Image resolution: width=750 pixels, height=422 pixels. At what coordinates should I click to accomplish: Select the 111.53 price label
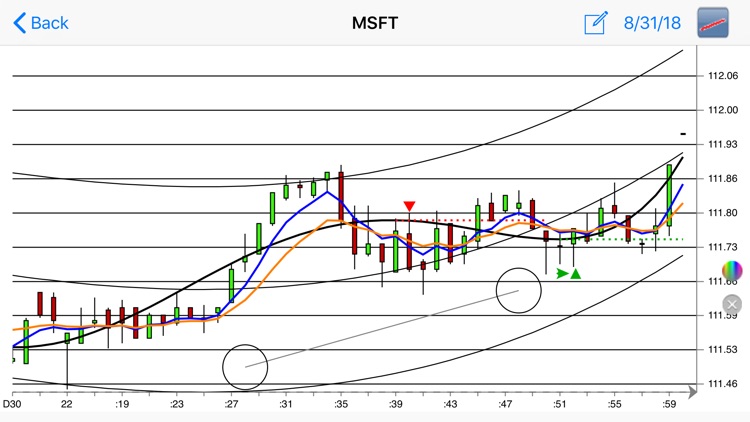pyautogui.click(x=723, y=350)
